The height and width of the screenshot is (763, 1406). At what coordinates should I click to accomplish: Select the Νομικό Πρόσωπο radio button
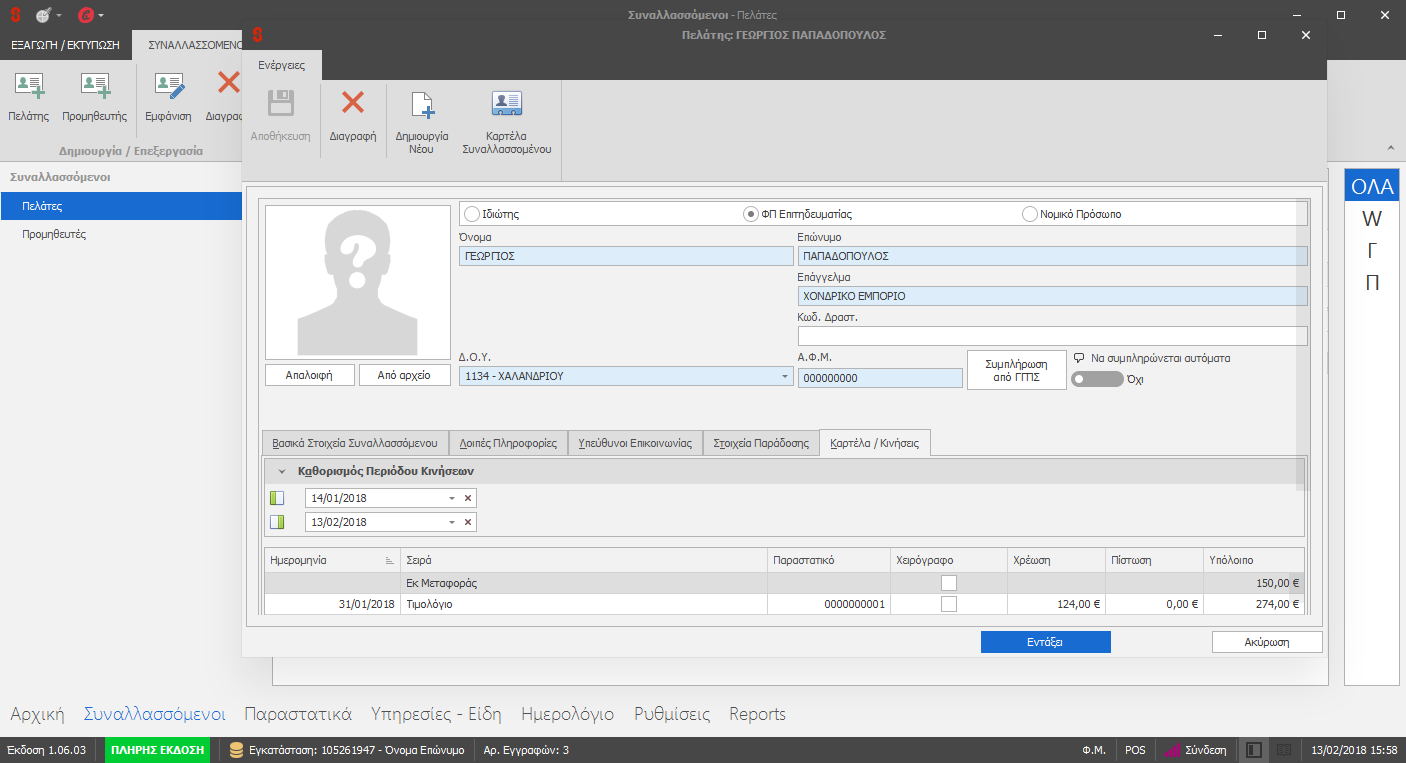click(x=1030, y=214)
